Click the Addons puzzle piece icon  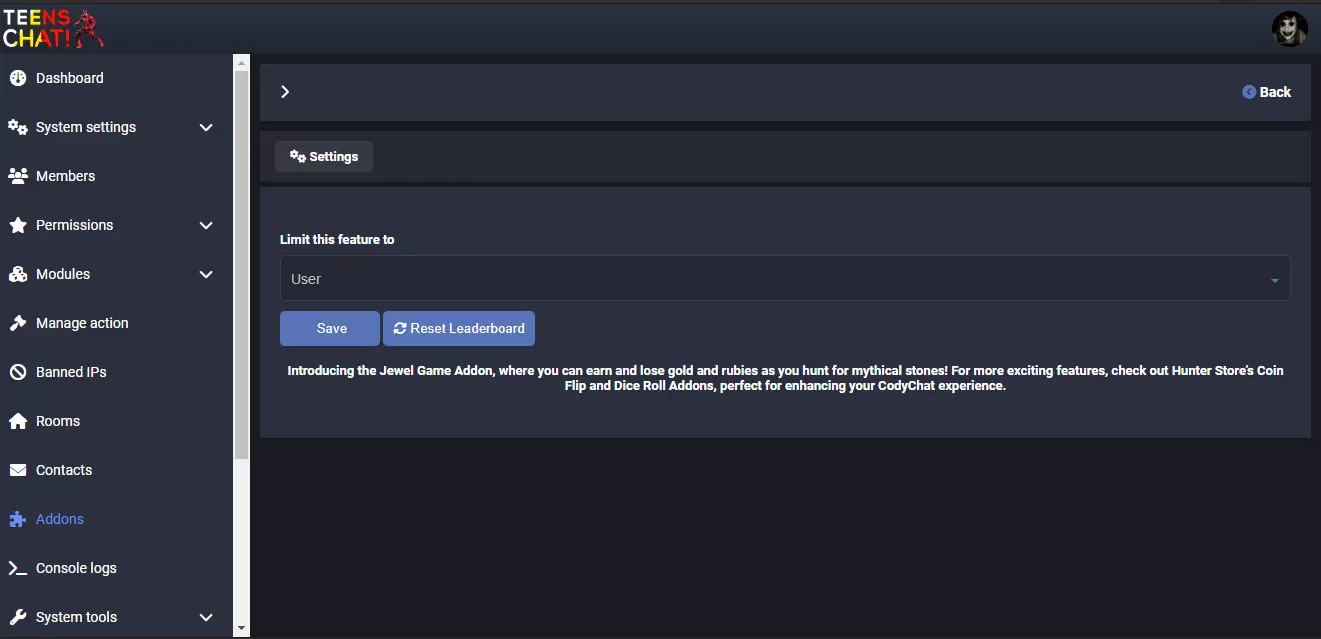(x=18, y=519)
